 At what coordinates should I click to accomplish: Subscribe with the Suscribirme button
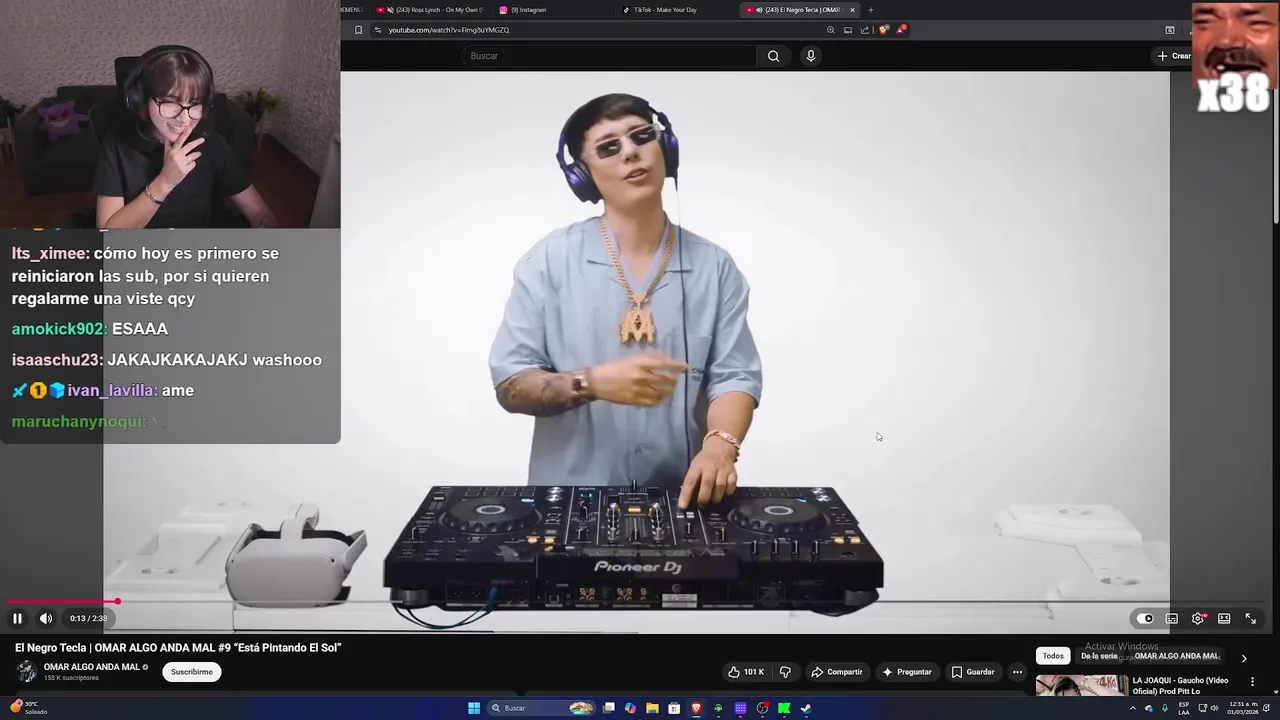tap(192, 672)
